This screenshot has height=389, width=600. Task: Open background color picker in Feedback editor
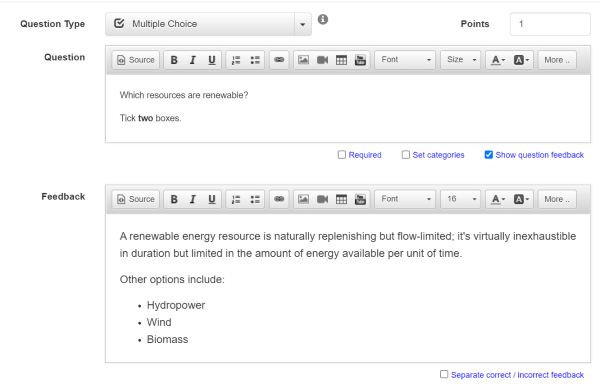pyautogui.click(x=521, y=199)
